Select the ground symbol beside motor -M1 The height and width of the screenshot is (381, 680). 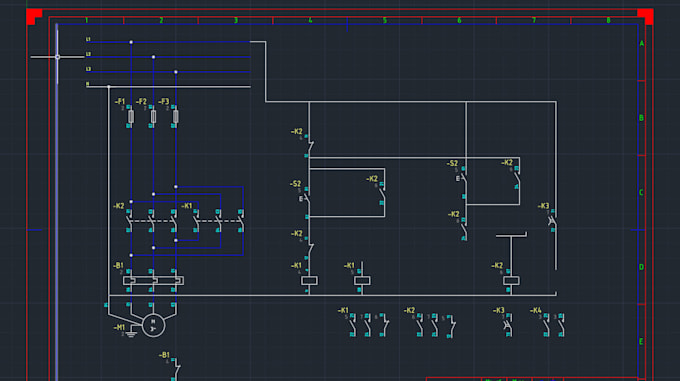(x=131, y=334)
